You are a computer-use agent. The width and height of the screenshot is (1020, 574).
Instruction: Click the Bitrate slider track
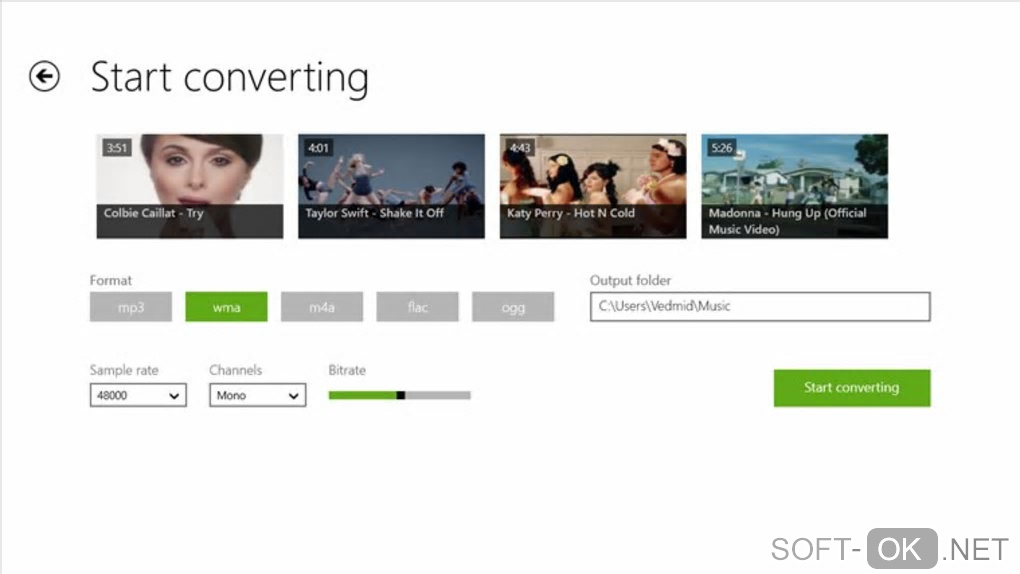click(x=399, y=395)
